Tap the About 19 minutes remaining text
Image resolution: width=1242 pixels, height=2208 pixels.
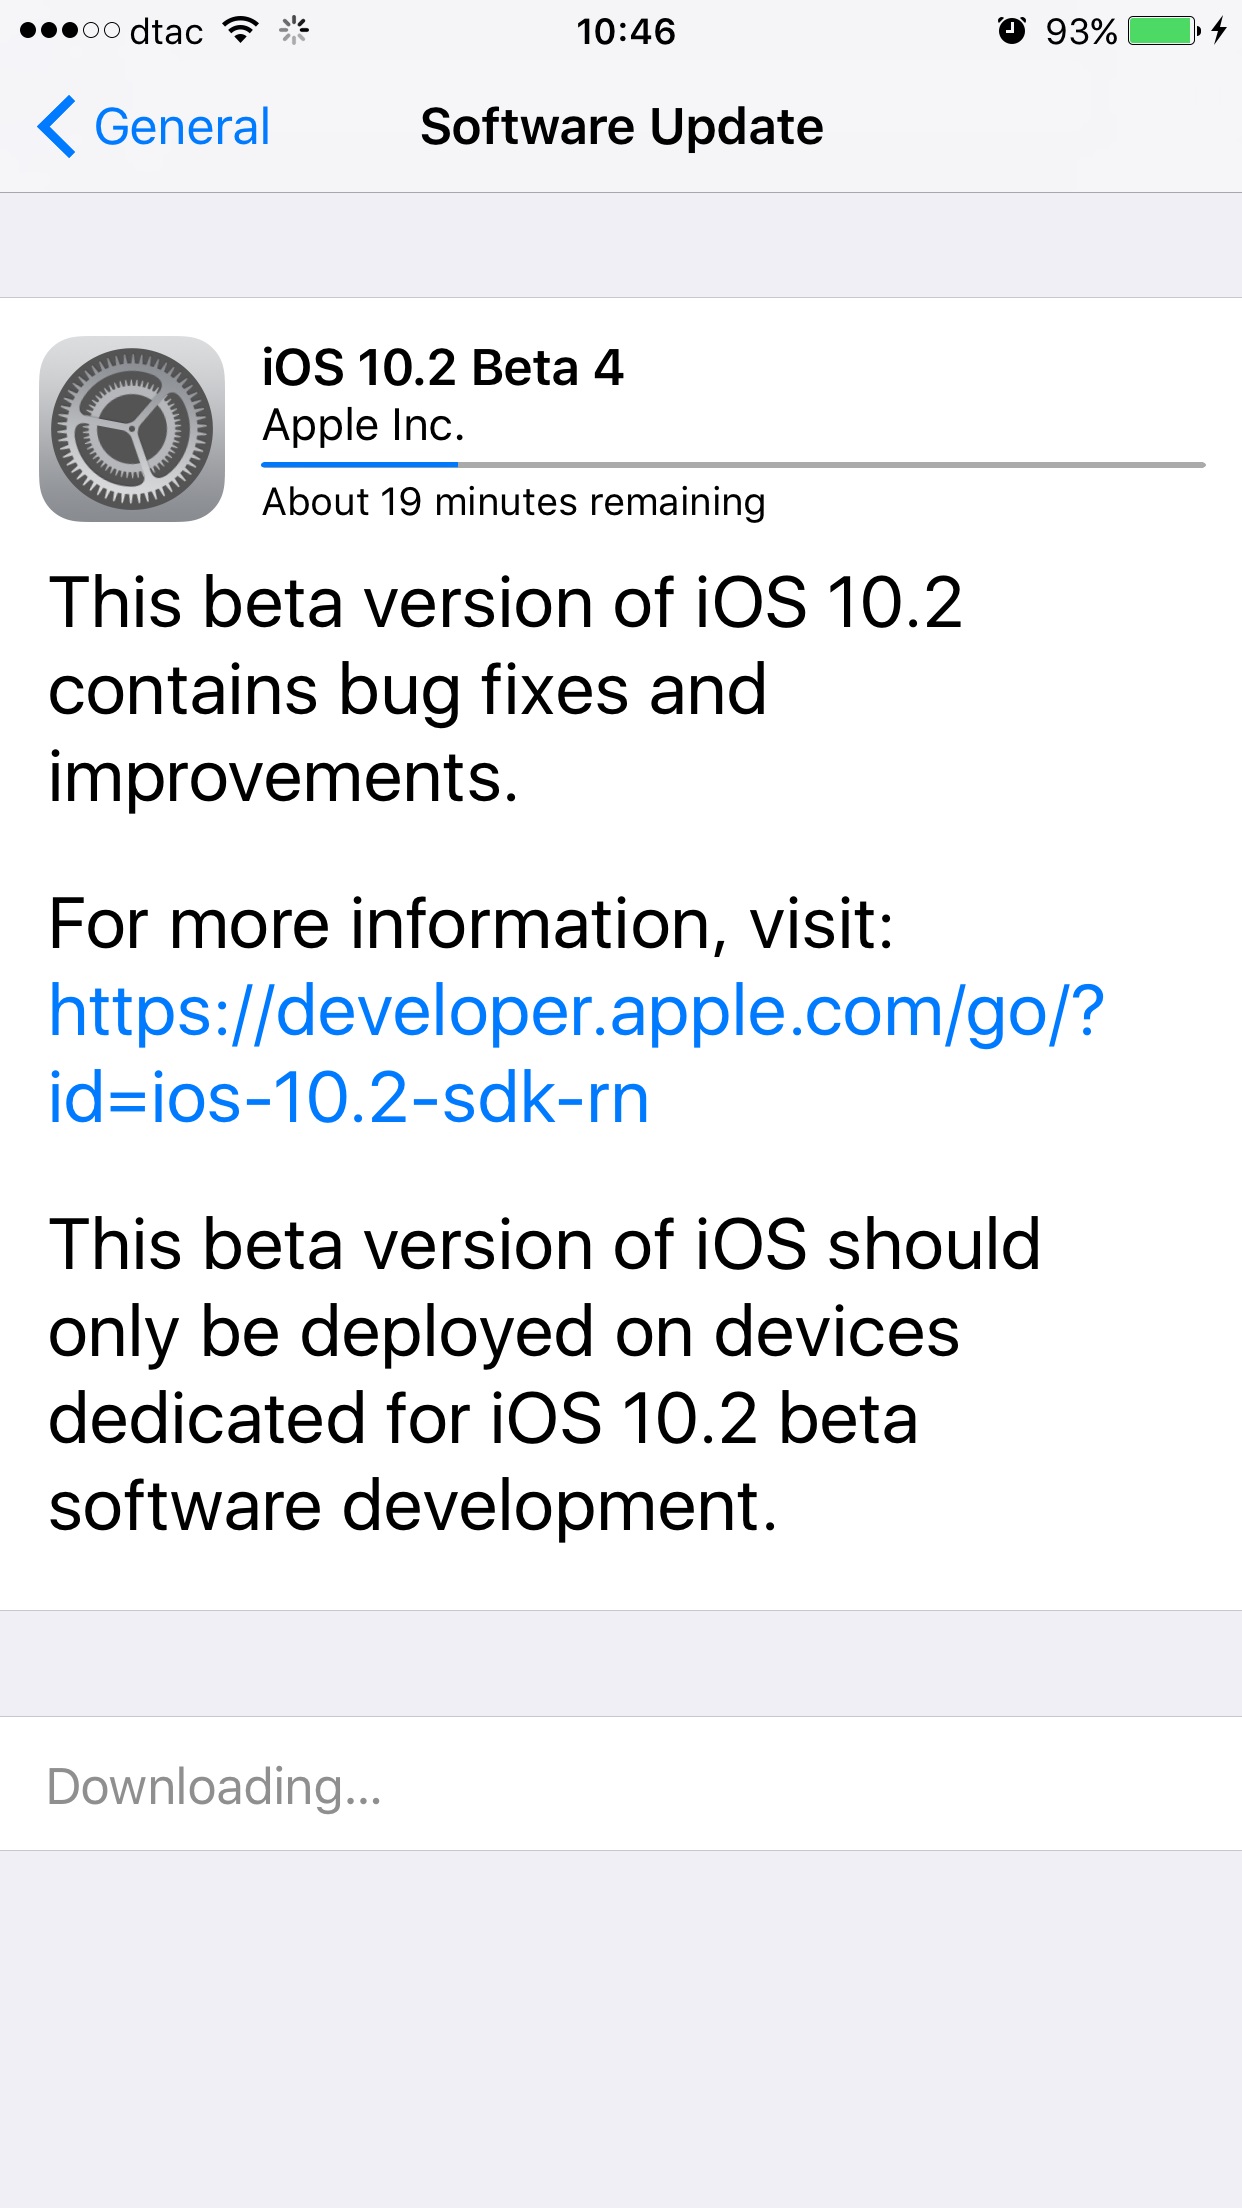click(x=513, y=502)
